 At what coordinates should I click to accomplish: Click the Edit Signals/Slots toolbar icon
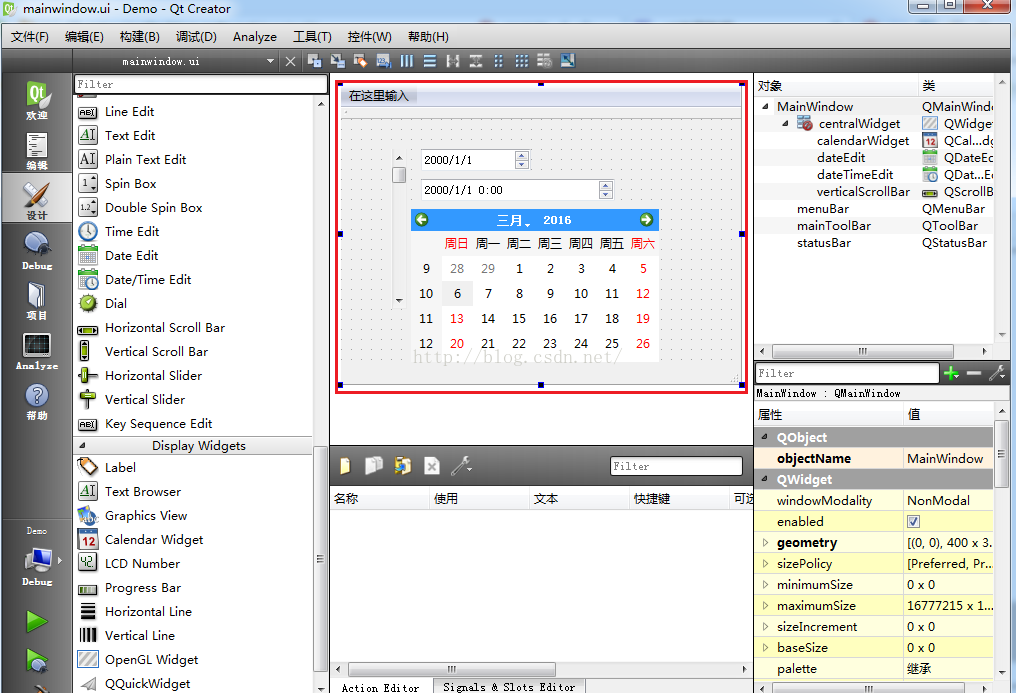(338, 61)
